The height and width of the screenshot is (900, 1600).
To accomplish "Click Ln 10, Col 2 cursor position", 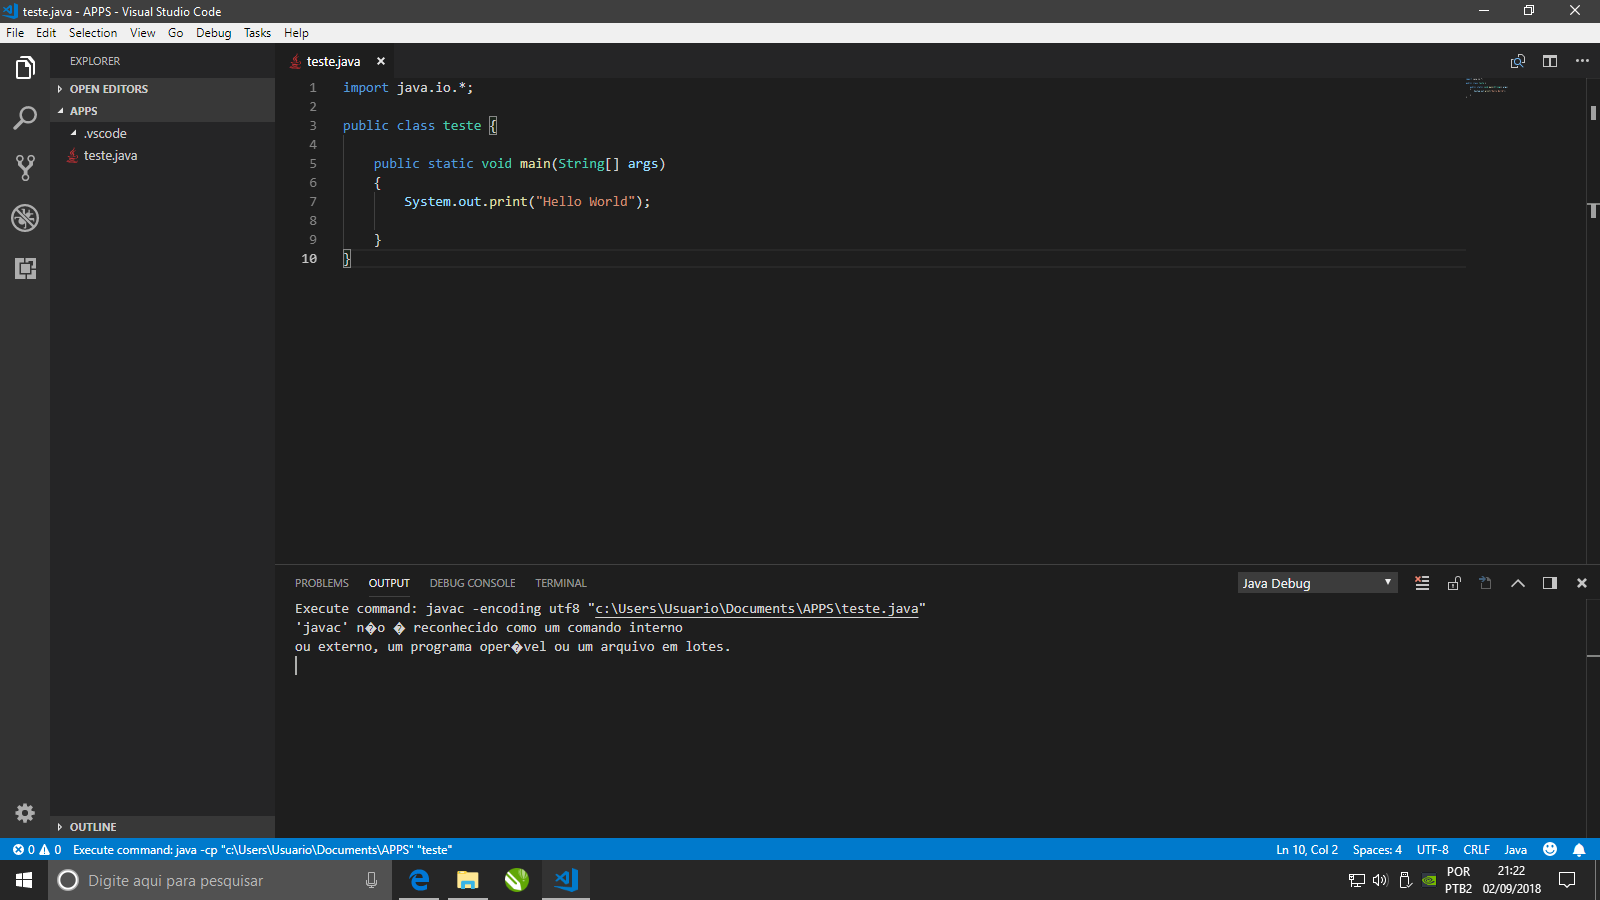I will 1306,850.
